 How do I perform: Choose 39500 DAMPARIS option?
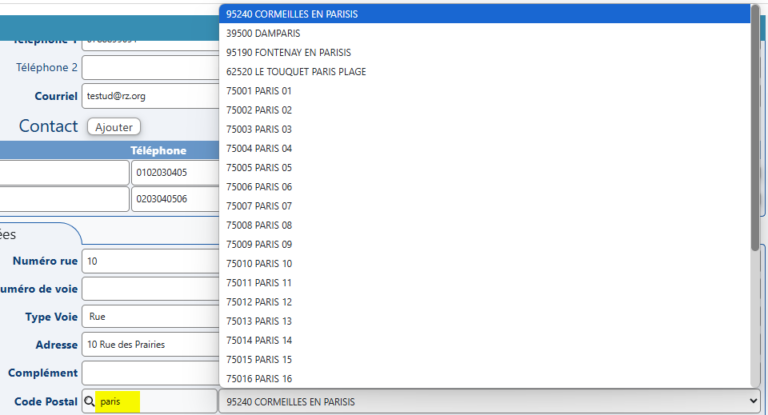tap(257, 33)
